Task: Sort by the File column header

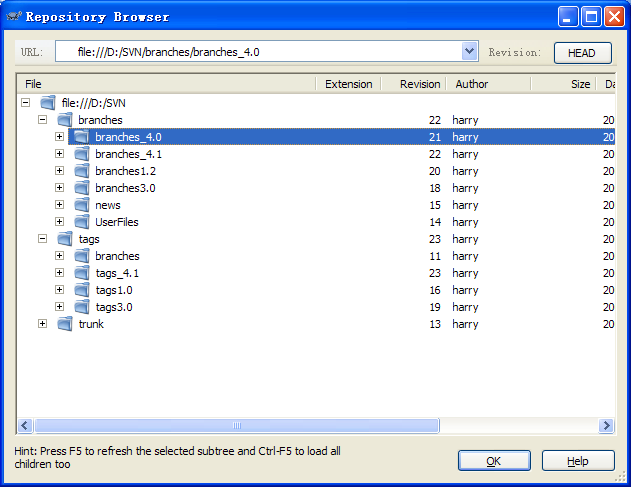Action: tap(166, 84)
